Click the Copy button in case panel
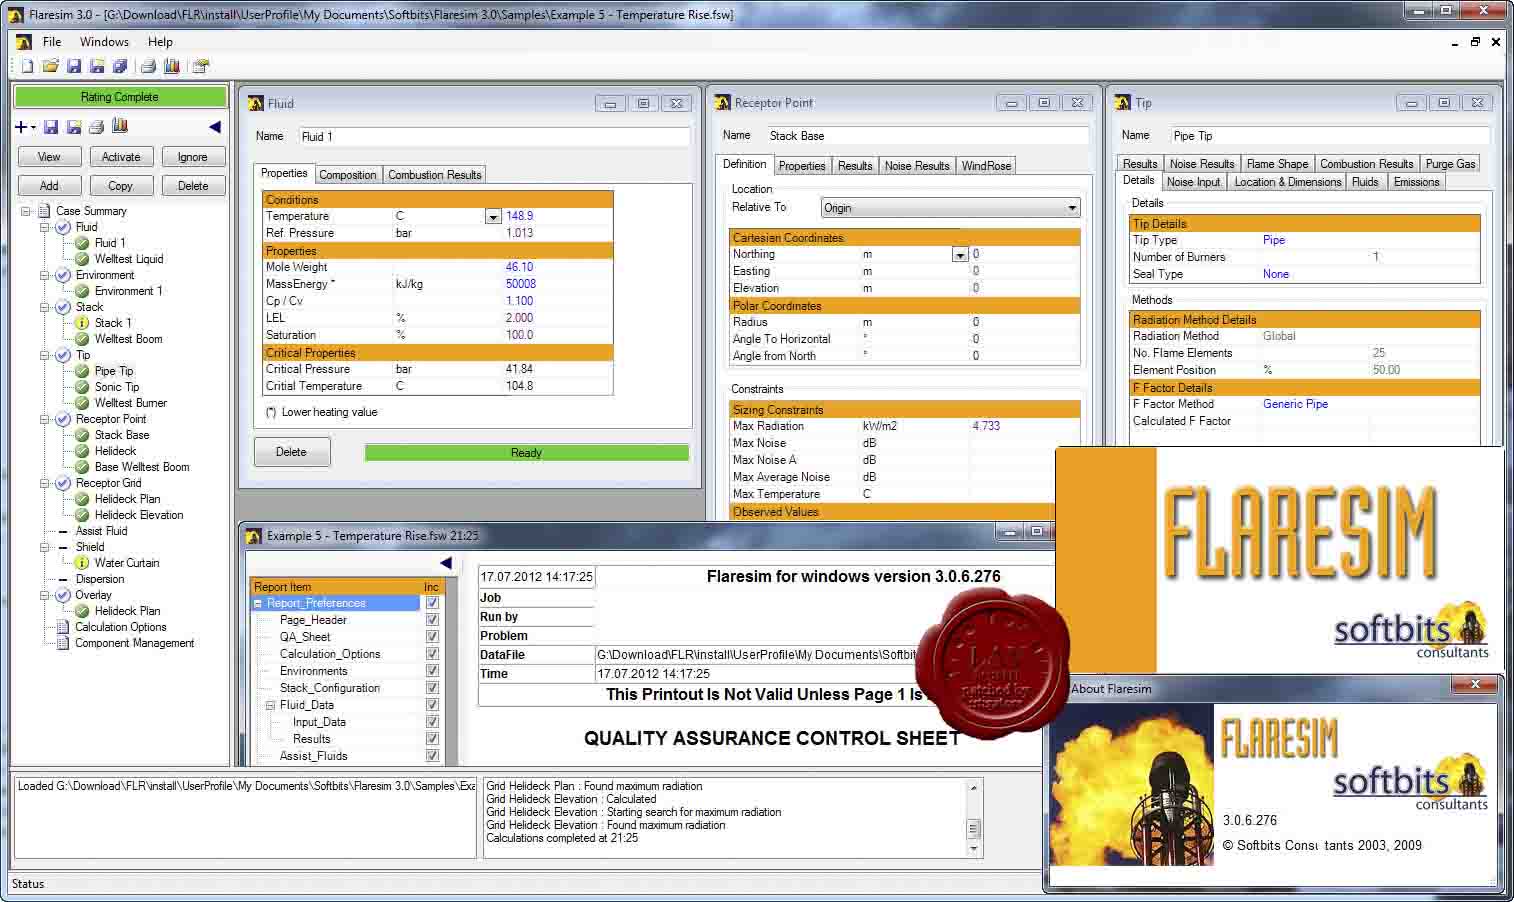Screen dimensions: 1514x902 121,186
